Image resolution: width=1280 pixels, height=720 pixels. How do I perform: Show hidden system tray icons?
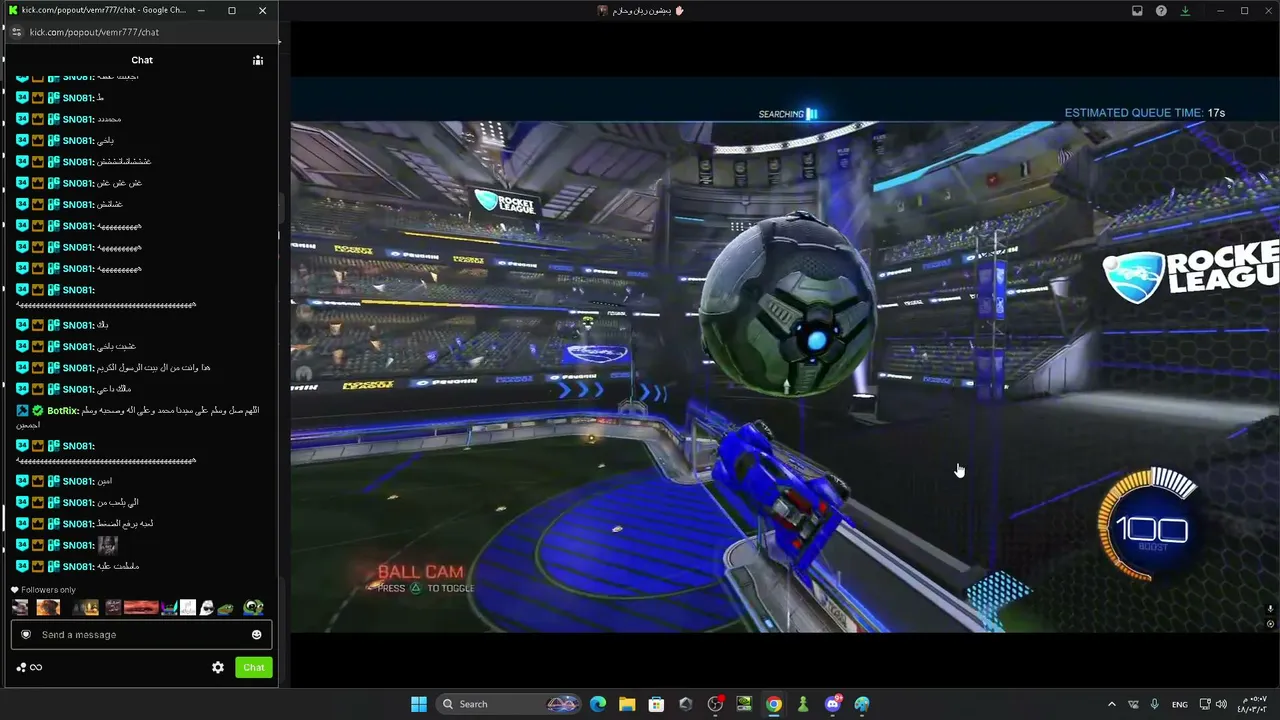1111,704
